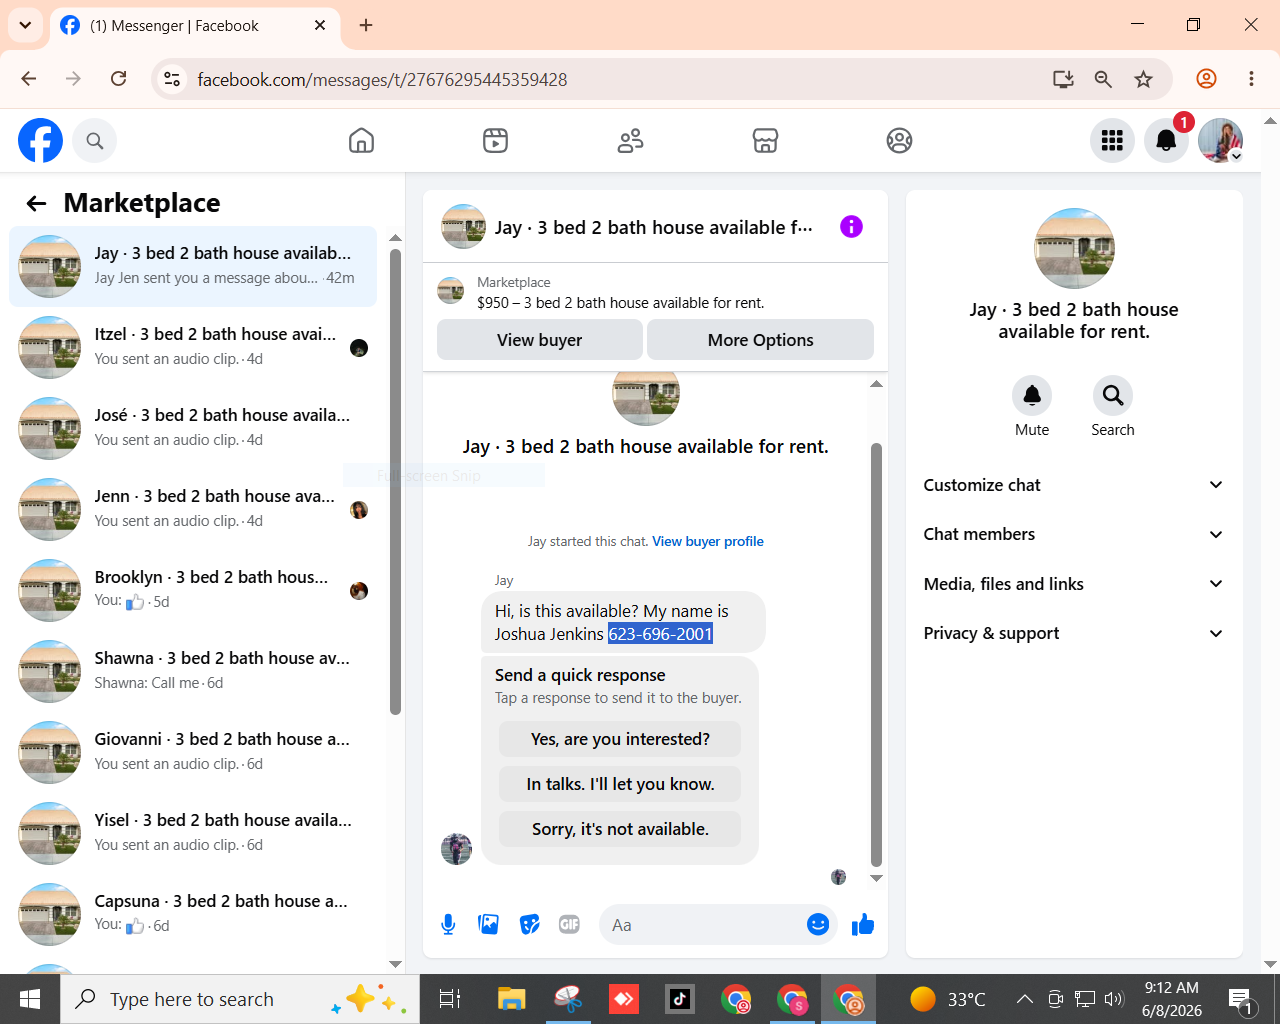Close the Messenger Facebook tab
Image resolution: width=1280 pixels, height=1024 pixels.
pos(320,25)
